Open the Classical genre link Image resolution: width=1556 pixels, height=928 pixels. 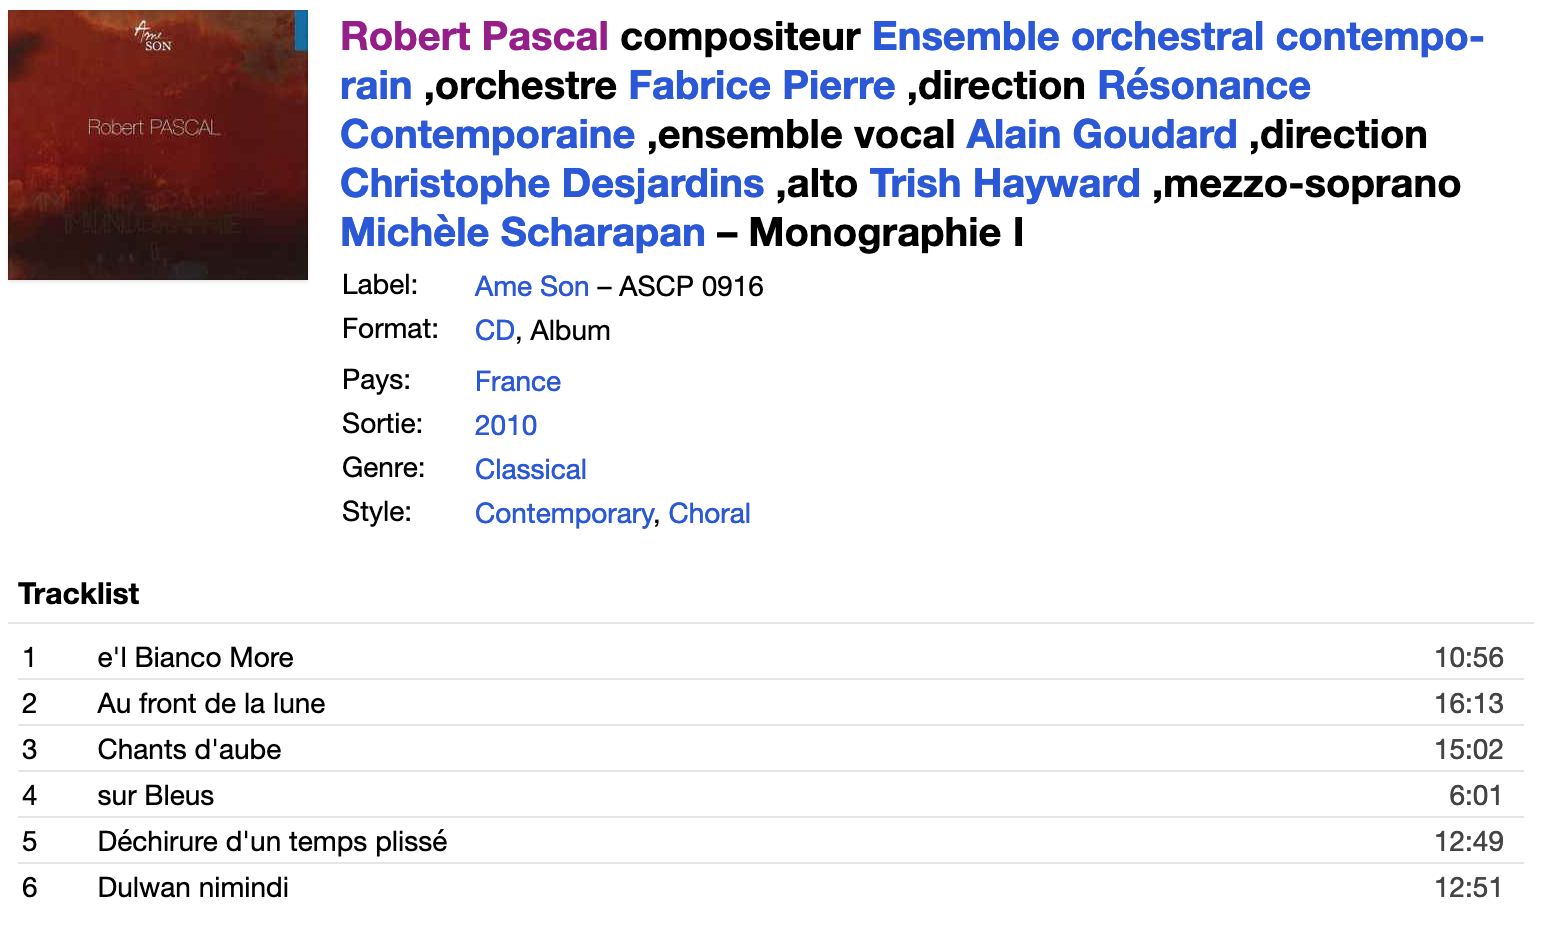point(530,470)
